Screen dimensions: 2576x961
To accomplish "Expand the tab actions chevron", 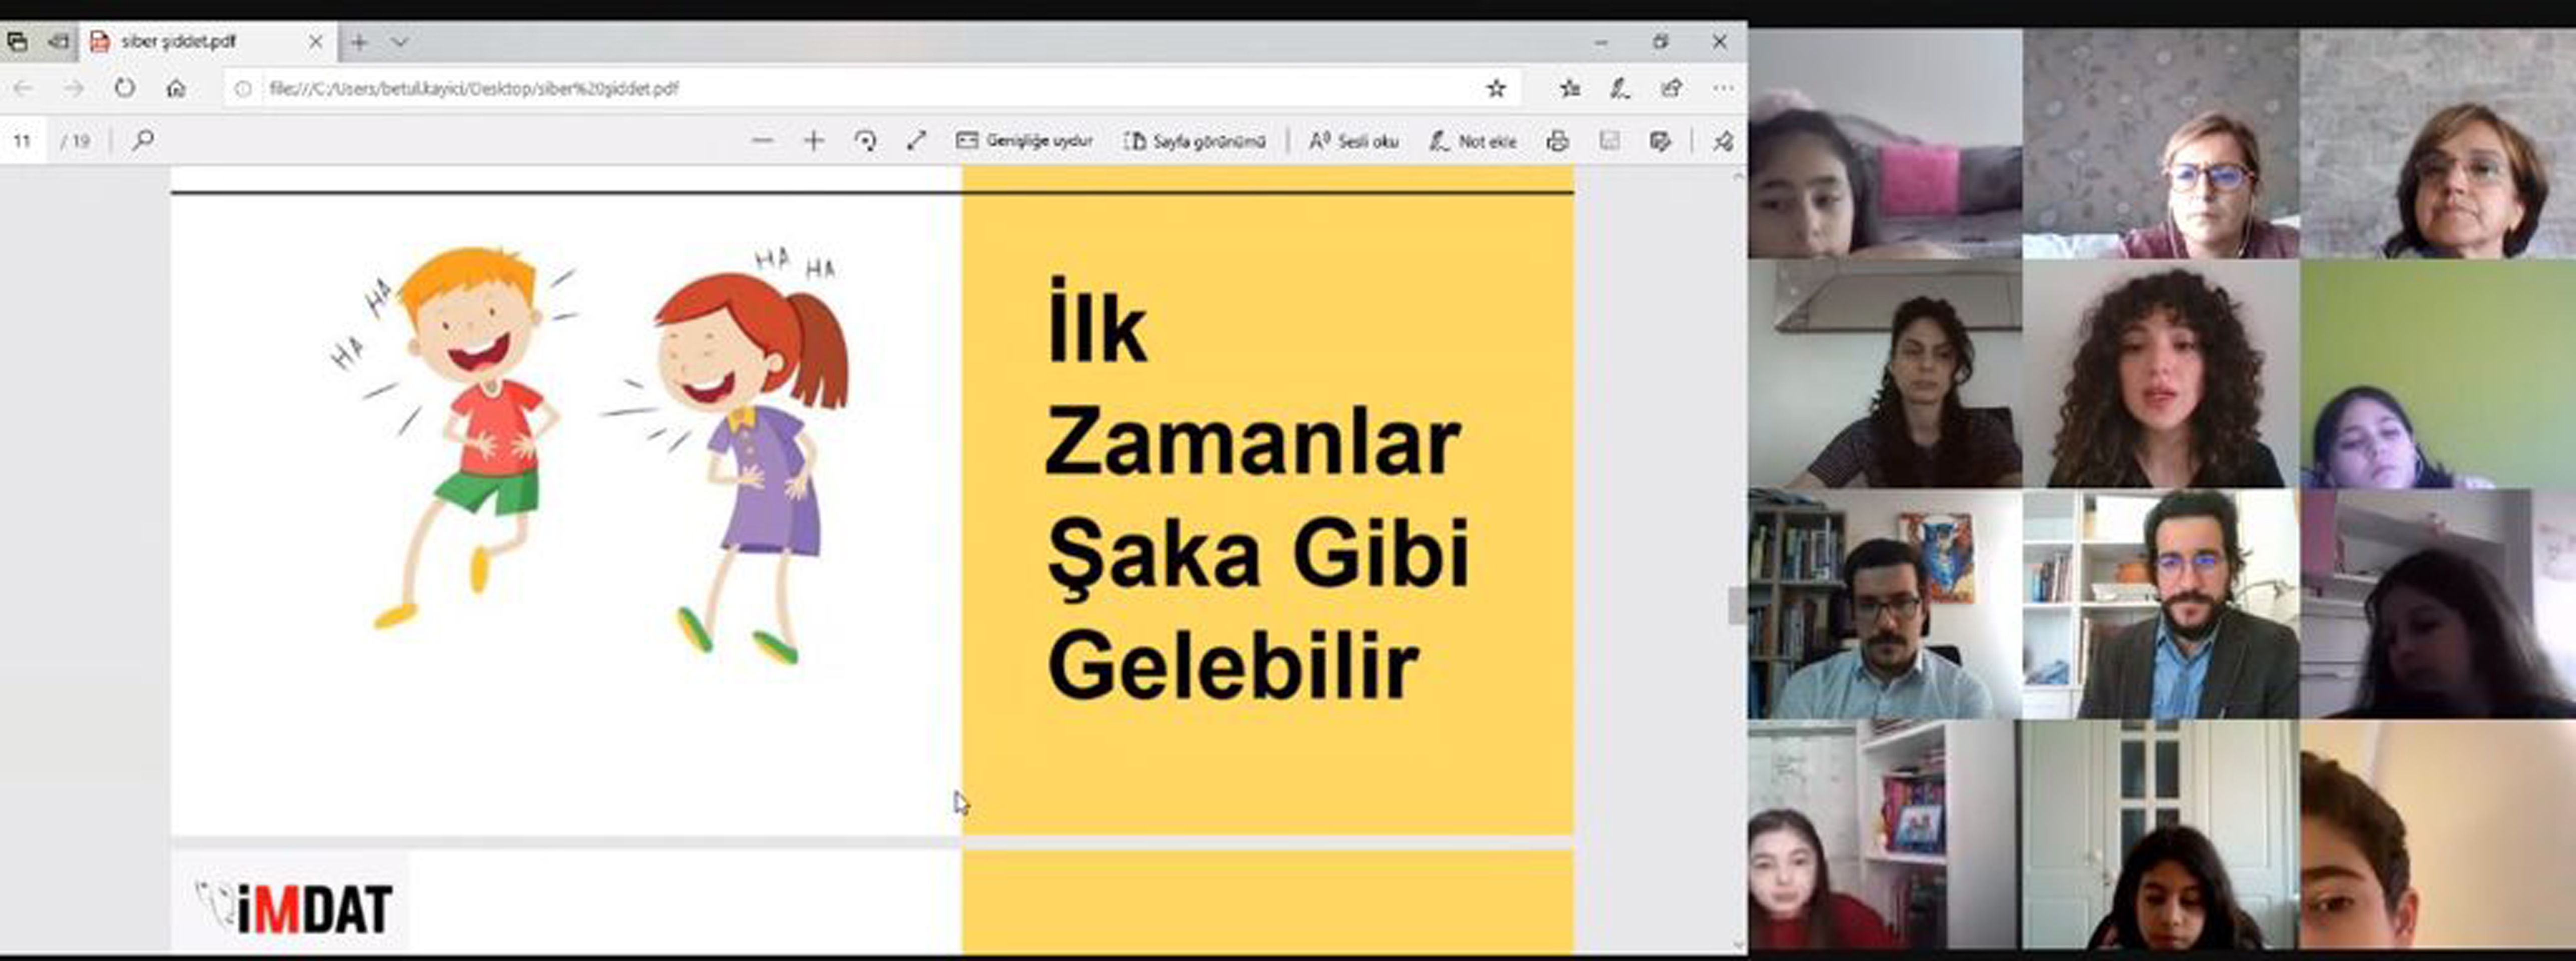I will (x=401, y=42).
